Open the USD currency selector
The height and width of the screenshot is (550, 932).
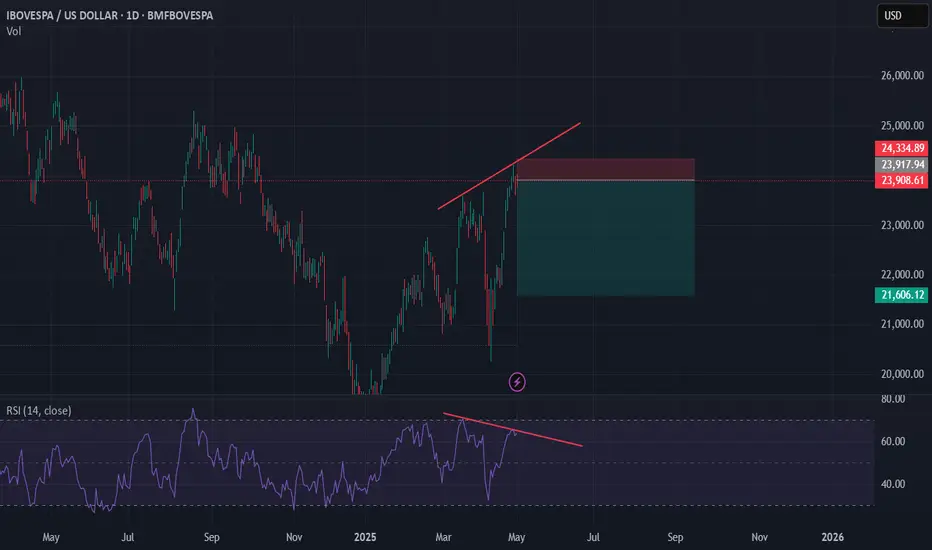(902, 15)
